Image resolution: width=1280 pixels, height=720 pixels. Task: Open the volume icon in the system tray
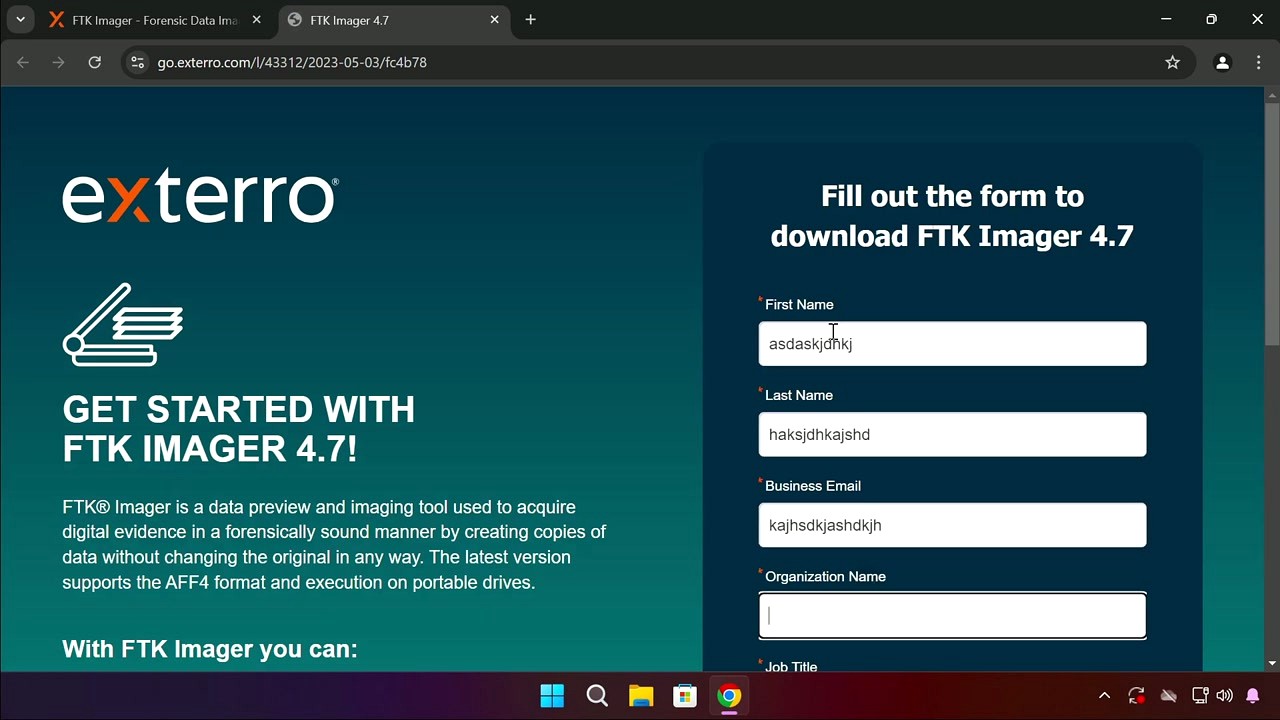[1224, 695]
